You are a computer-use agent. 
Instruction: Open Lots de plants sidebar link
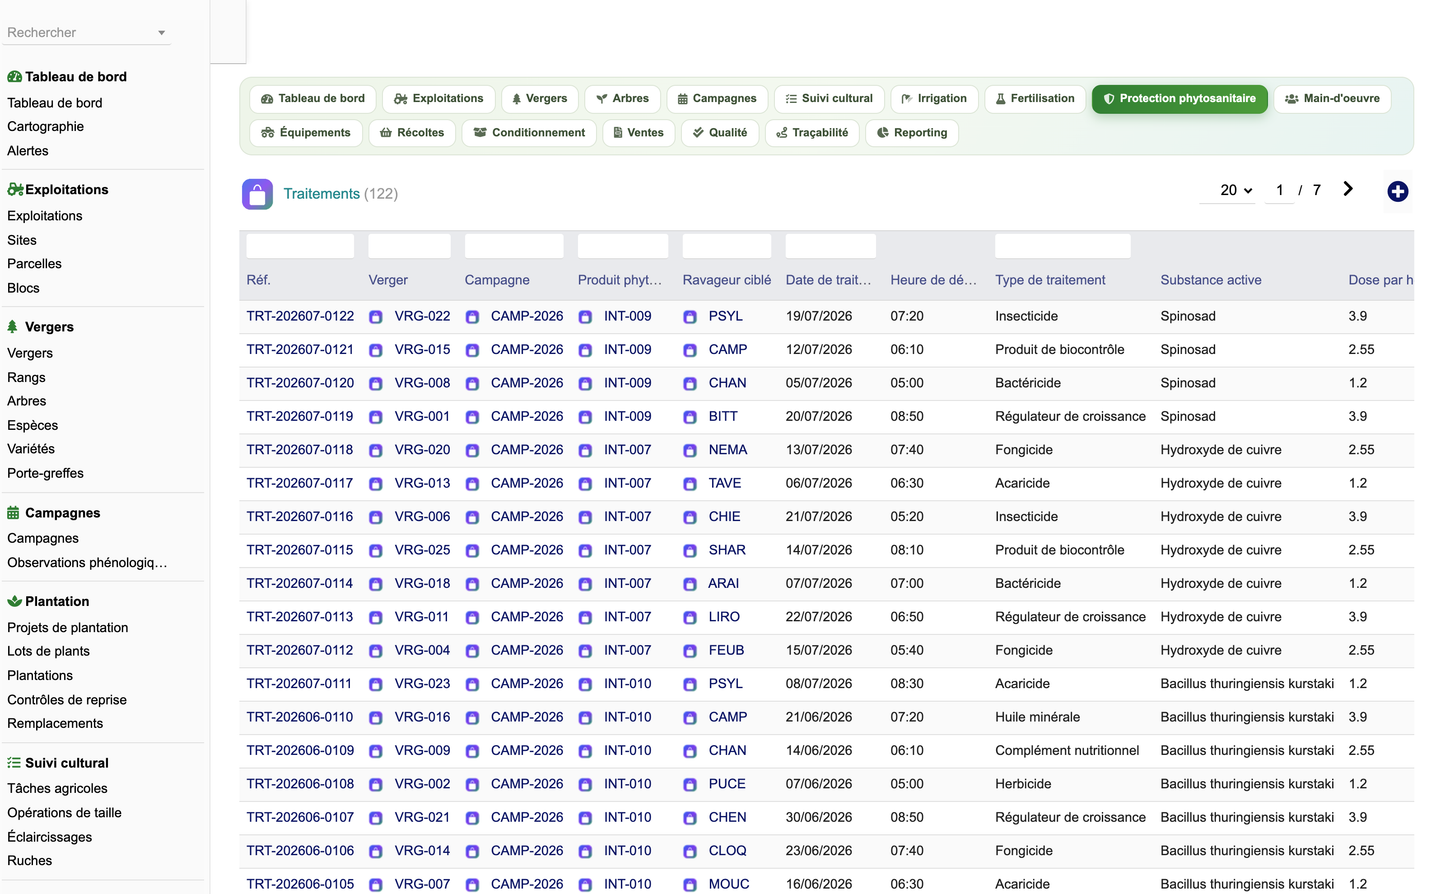[x=48, y=652]
